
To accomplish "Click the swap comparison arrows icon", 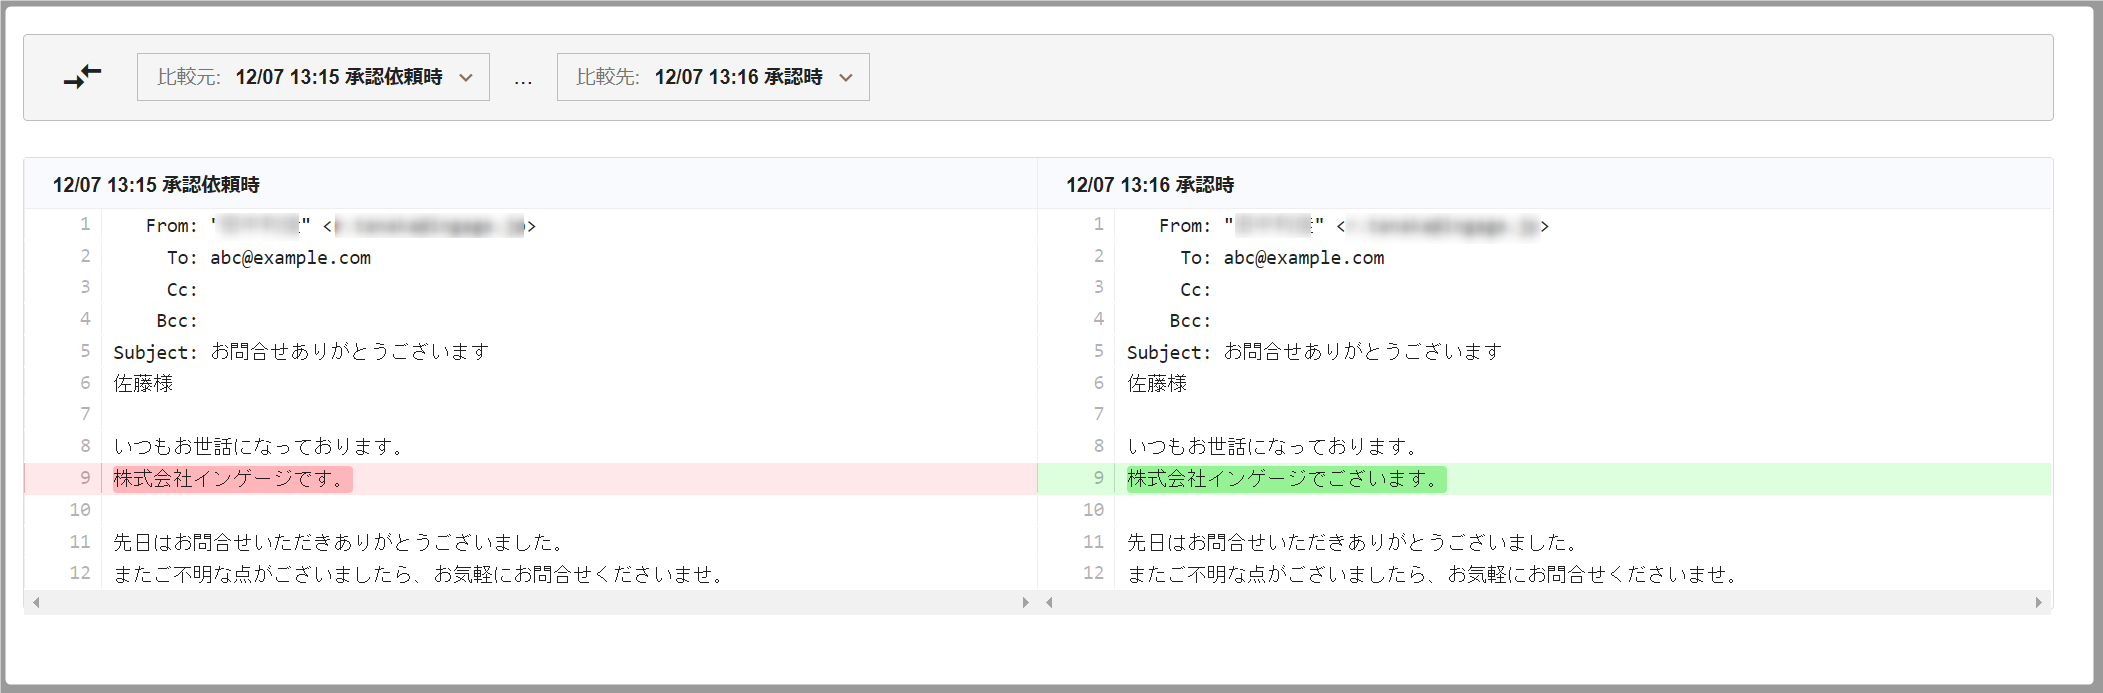I will tap(83, 77).
